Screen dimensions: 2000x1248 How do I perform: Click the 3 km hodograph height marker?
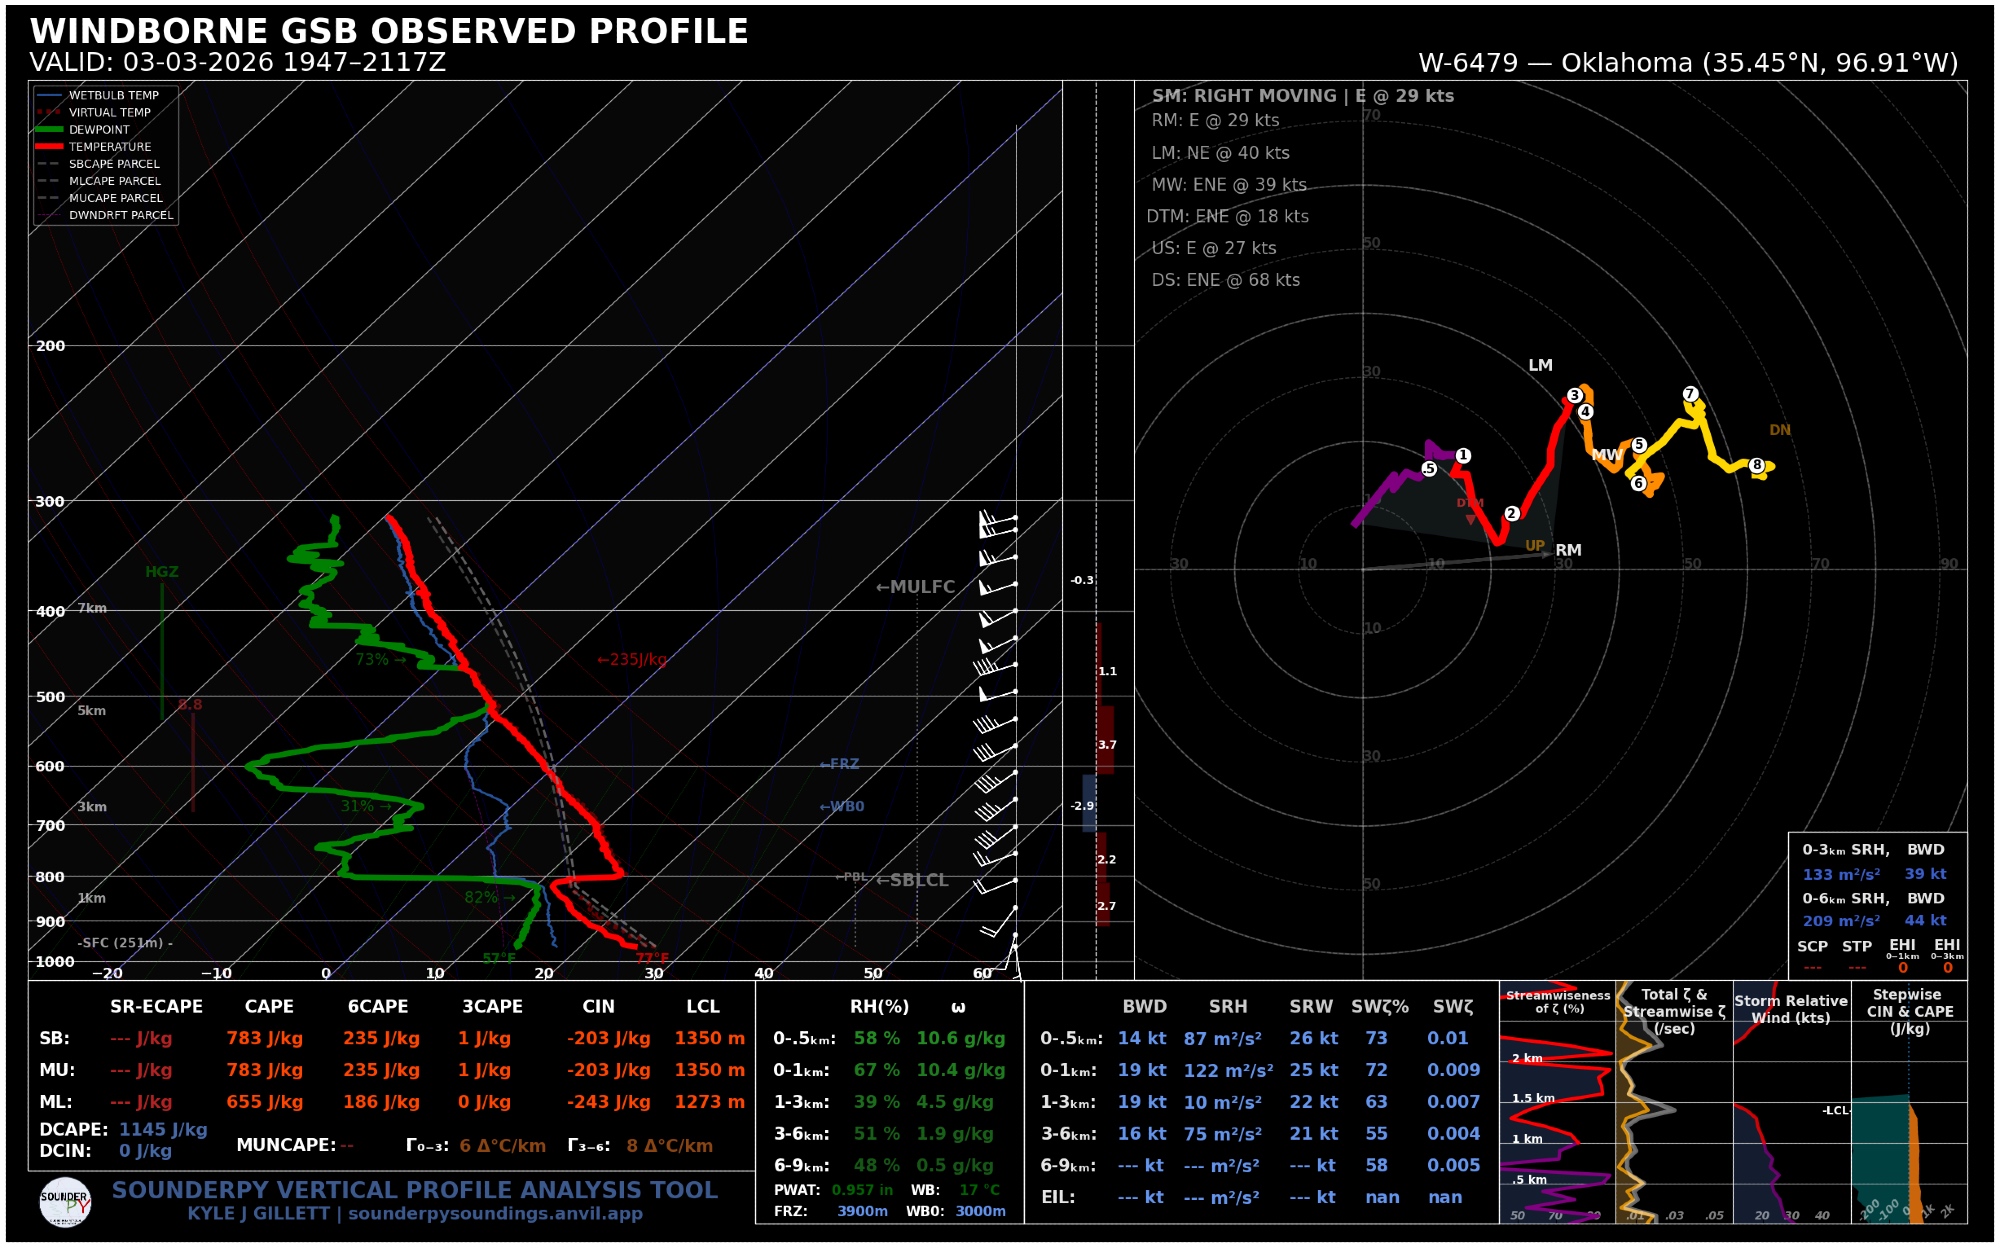pyautogui.click(x=1575, y=395)
